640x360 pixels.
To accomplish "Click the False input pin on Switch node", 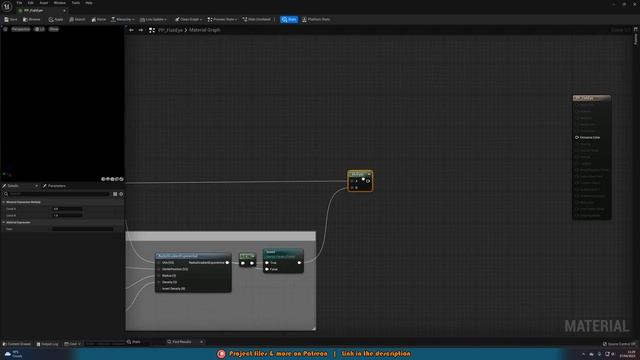I will (x=267, y=269).
